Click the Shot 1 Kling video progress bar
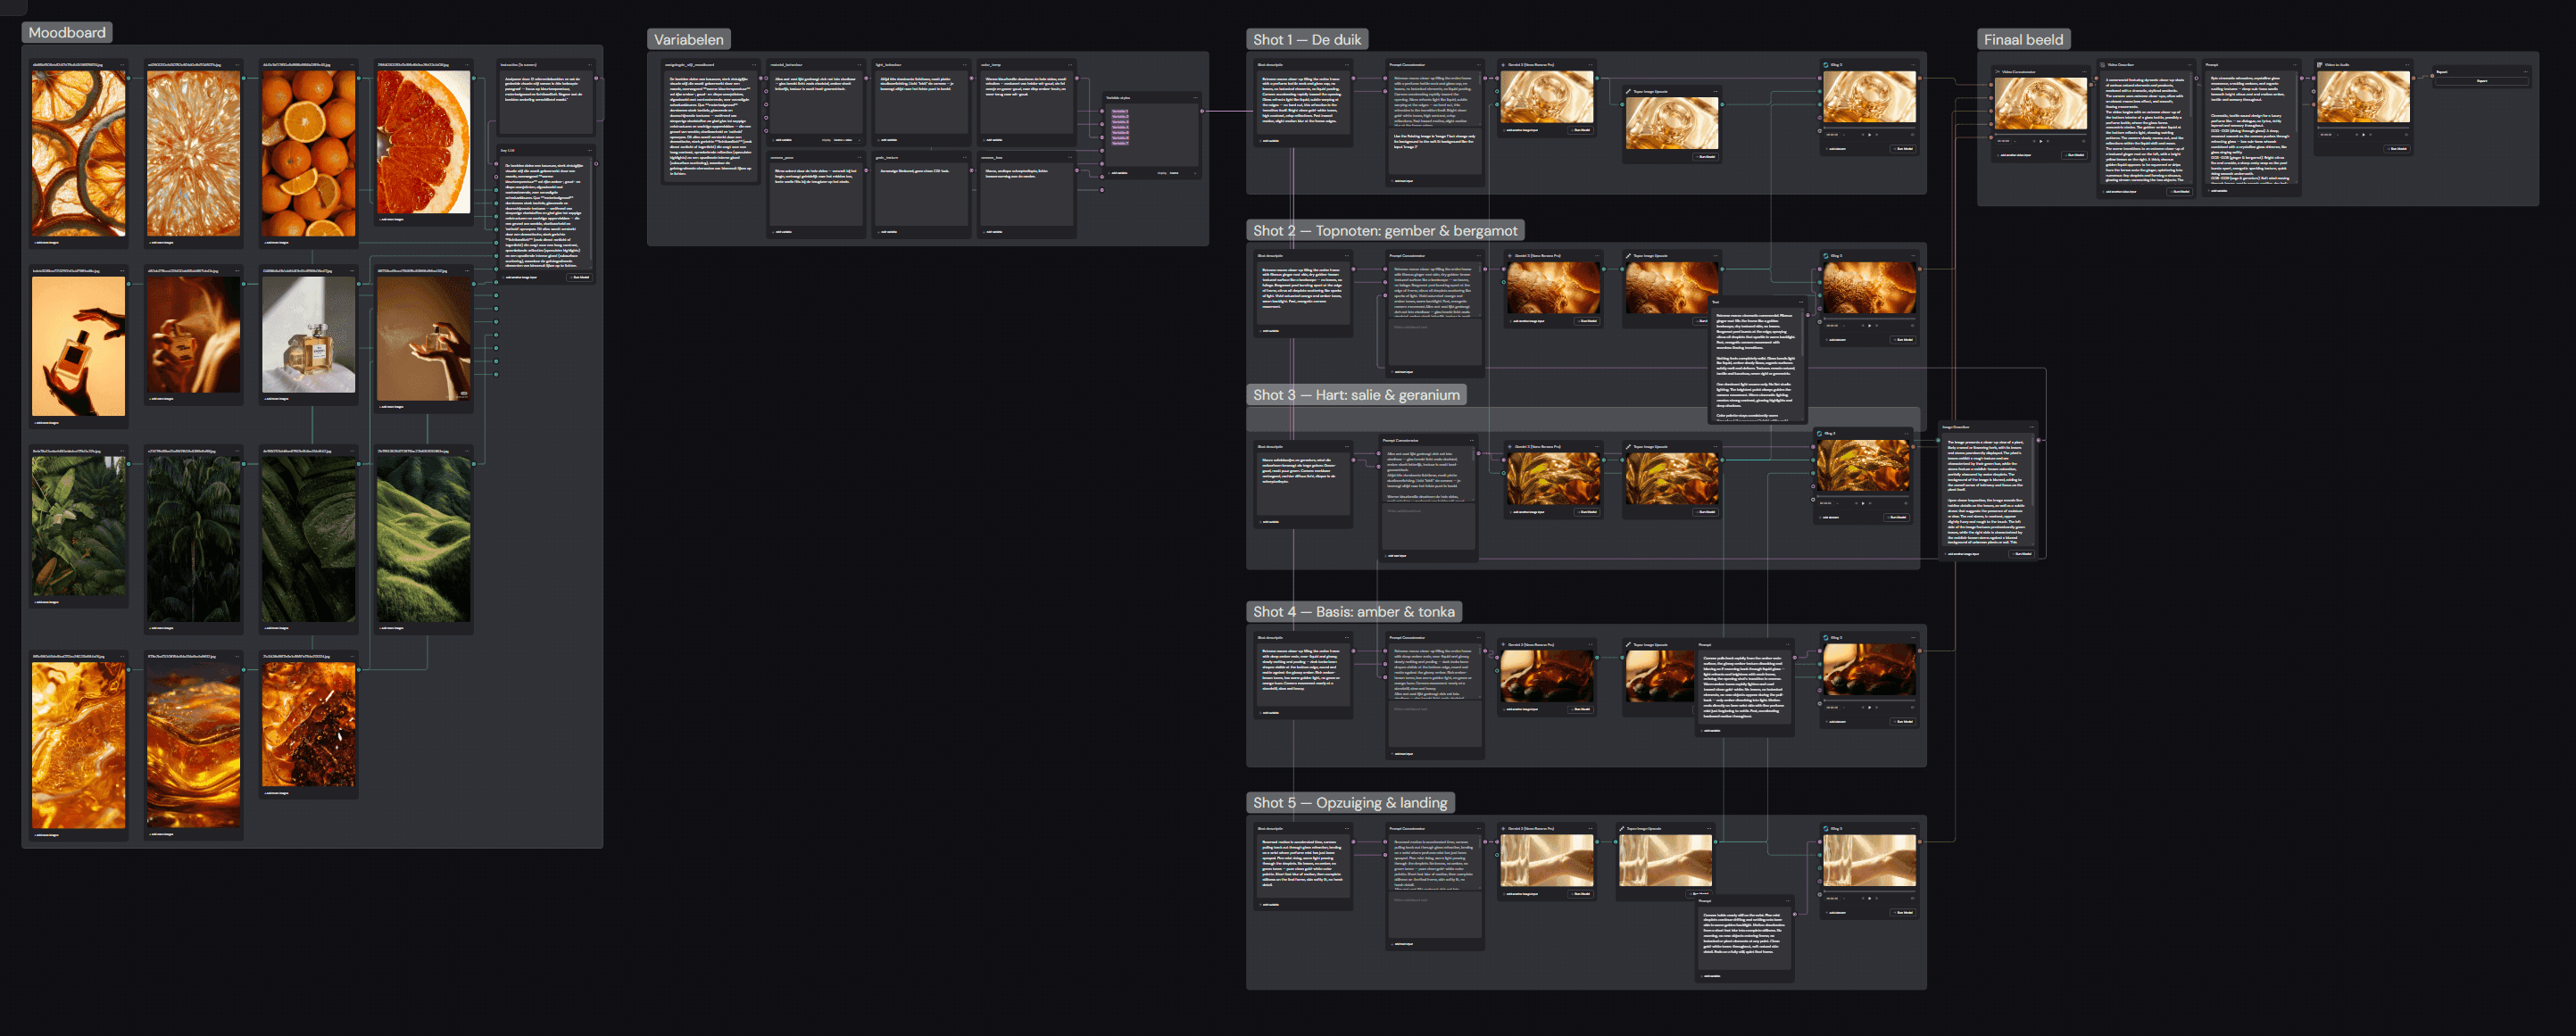This screenshot has height=1036, width=2576. 1869,127
